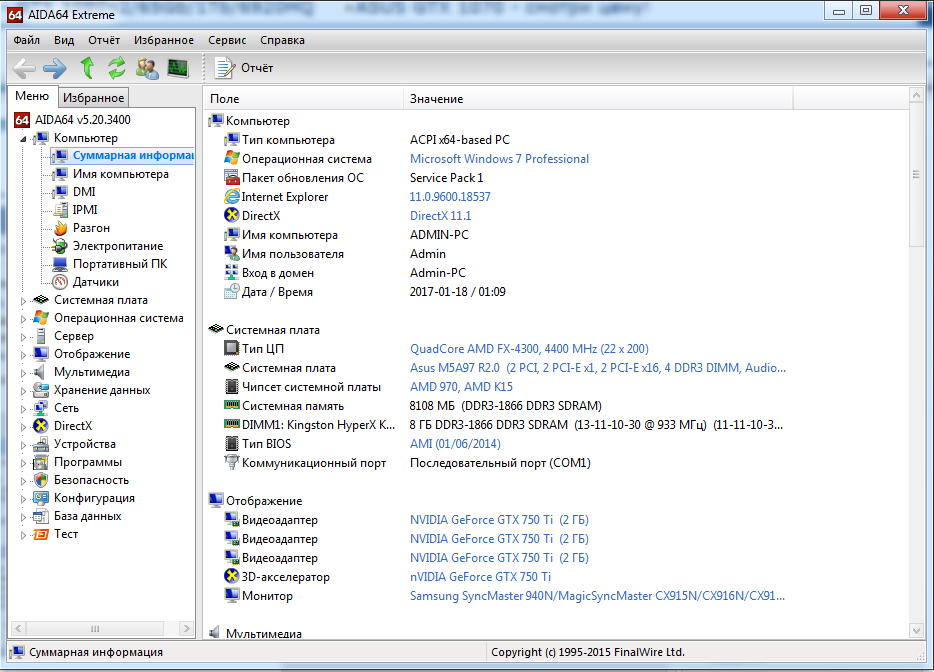Select the ADMIN-PC computer name value
The height and width of the screenshot is (672, 934).
(439, 235)
